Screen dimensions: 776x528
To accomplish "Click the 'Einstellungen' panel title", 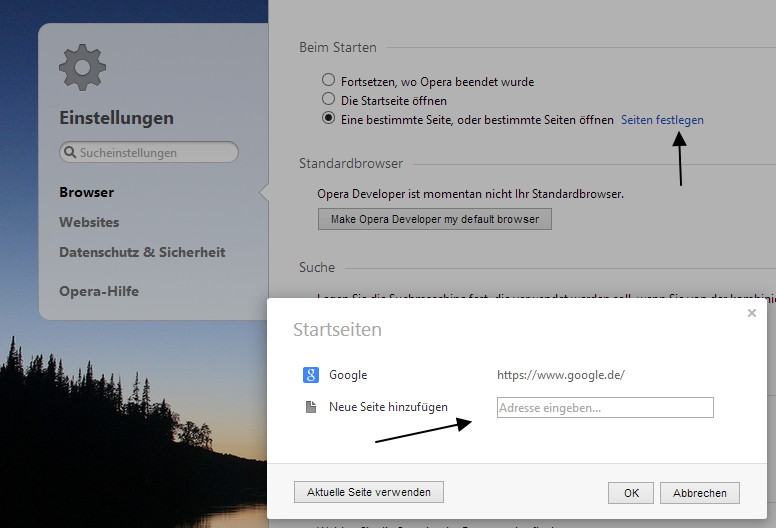I will [x=116, y=118].
